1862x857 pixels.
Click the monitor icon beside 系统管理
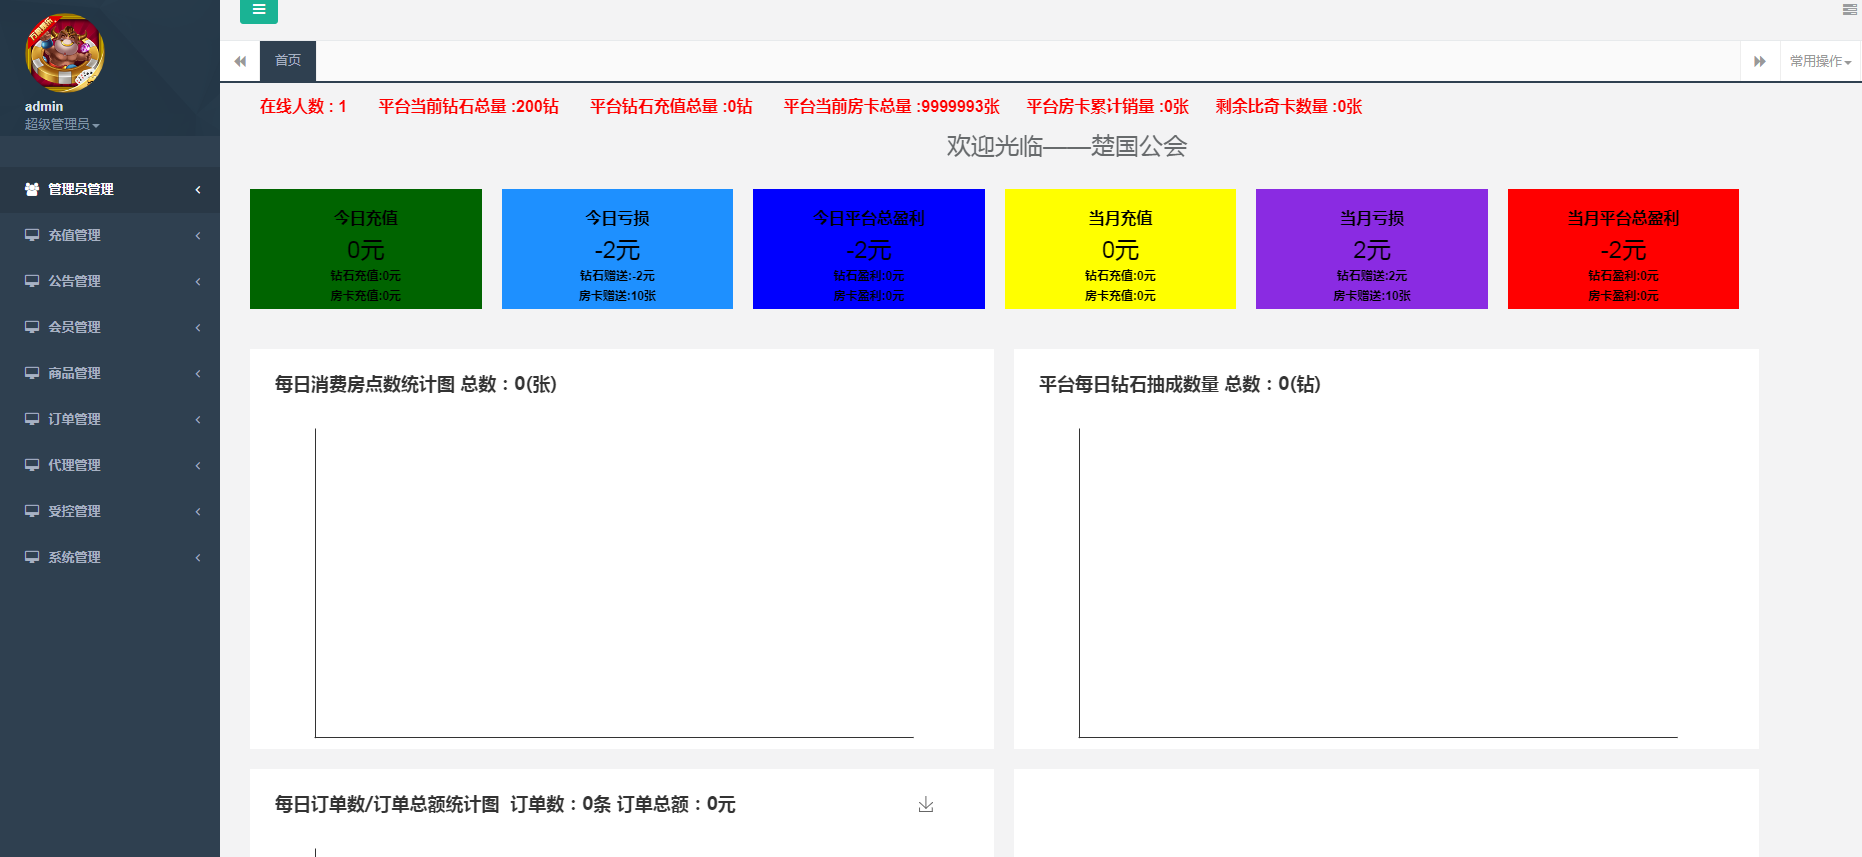pyautogui.click(x=32, y=557)
